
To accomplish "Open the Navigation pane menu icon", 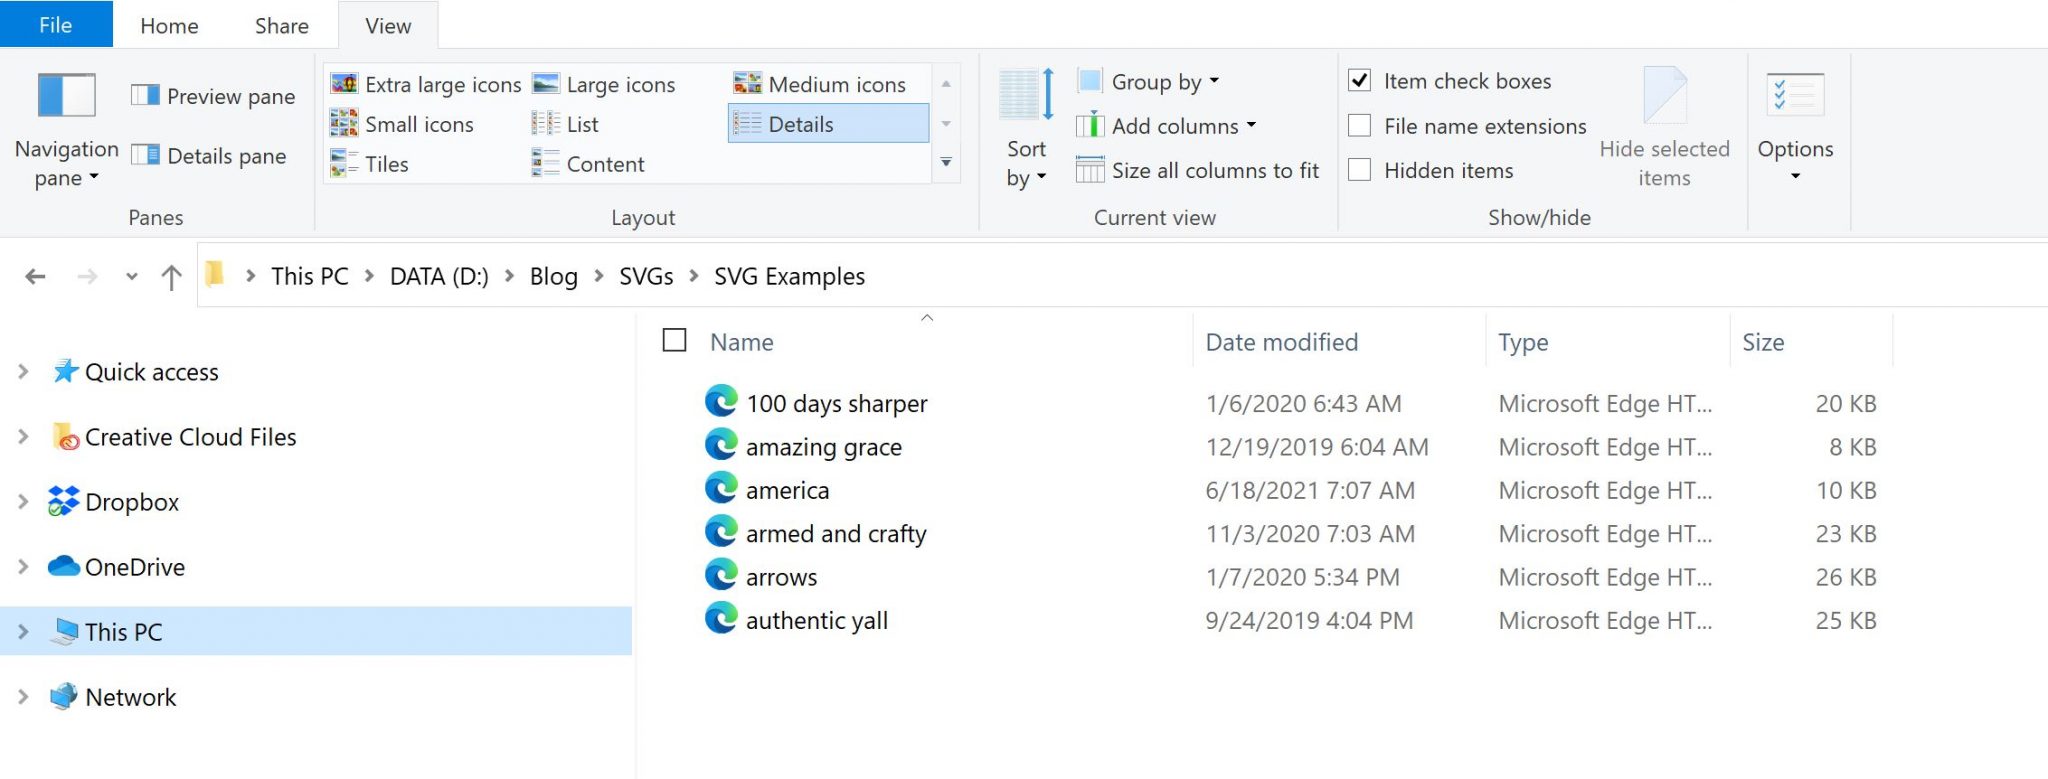I will click(x=66, y=96).
